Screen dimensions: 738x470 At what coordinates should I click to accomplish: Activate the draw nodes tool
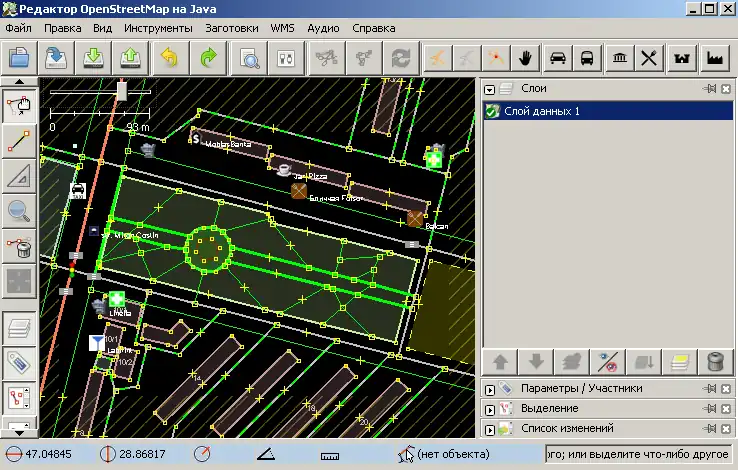pos(18,141)
